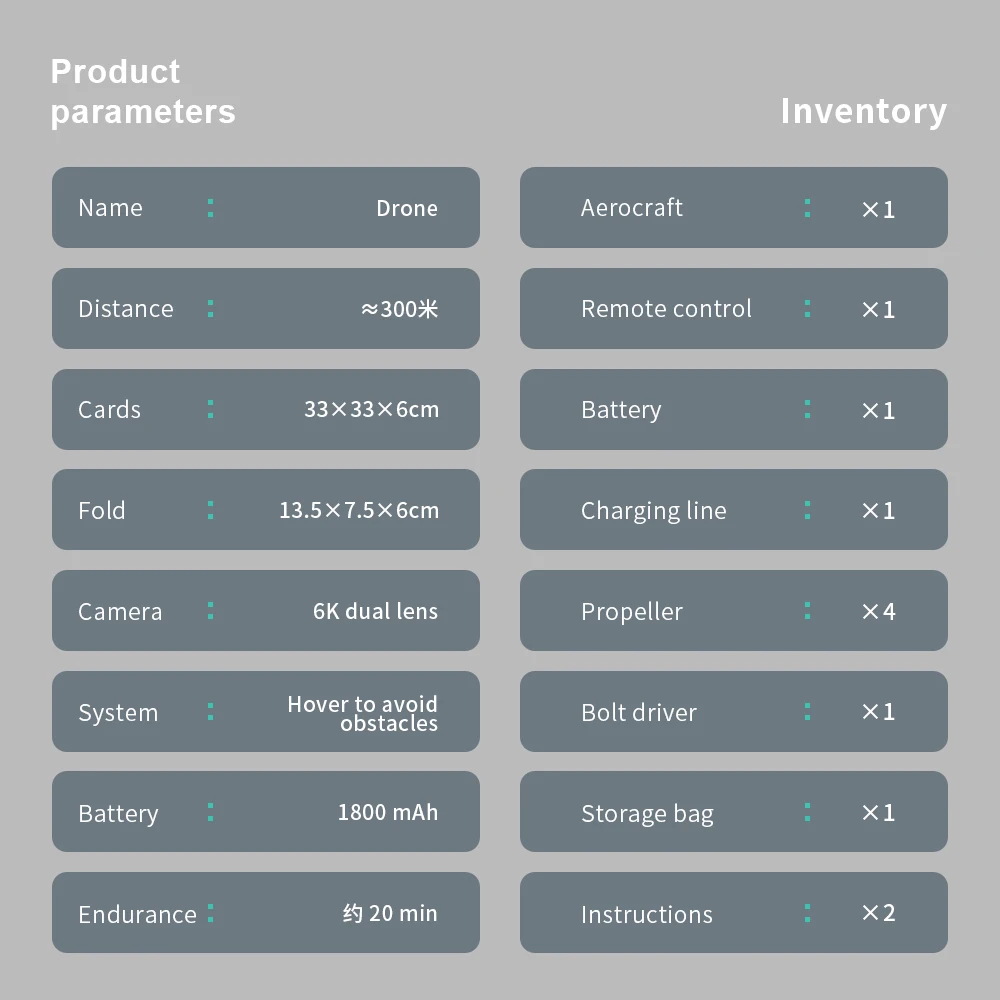Select the Distance ≈300 row
Viewport: 1000px width, 1000px height.
coord(265,309)
